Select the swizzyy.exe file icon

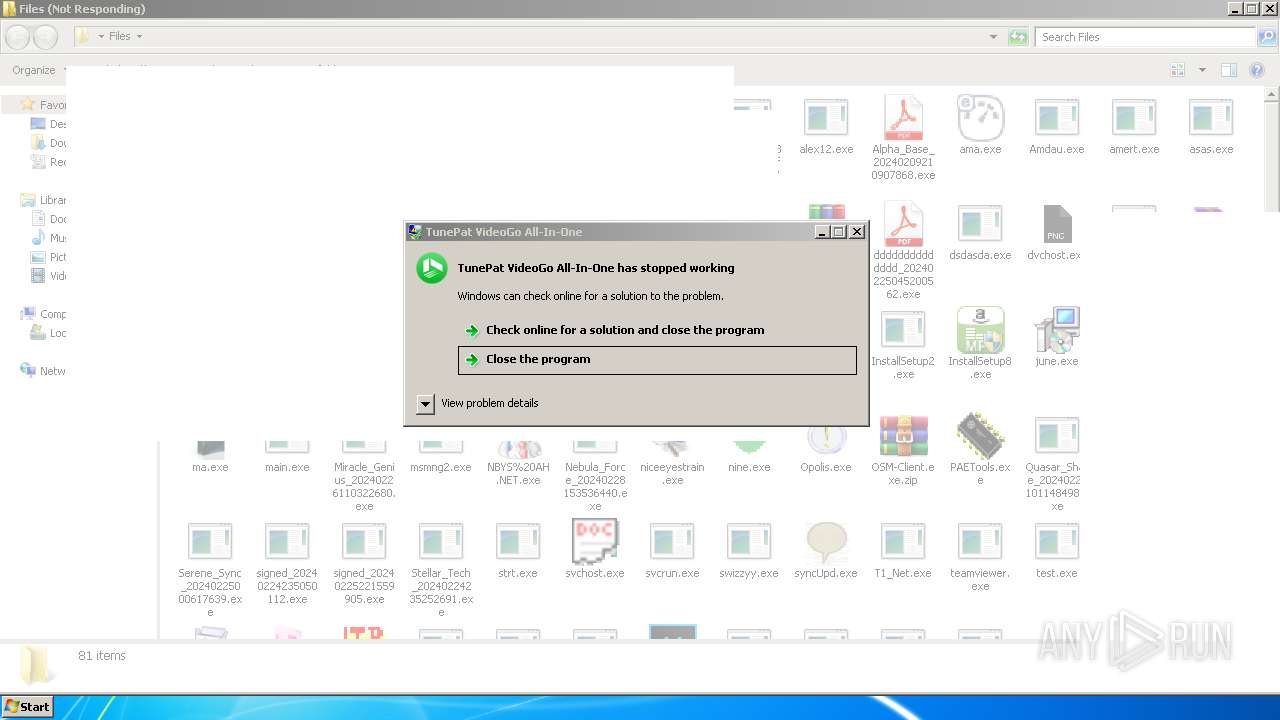point(749,542)
